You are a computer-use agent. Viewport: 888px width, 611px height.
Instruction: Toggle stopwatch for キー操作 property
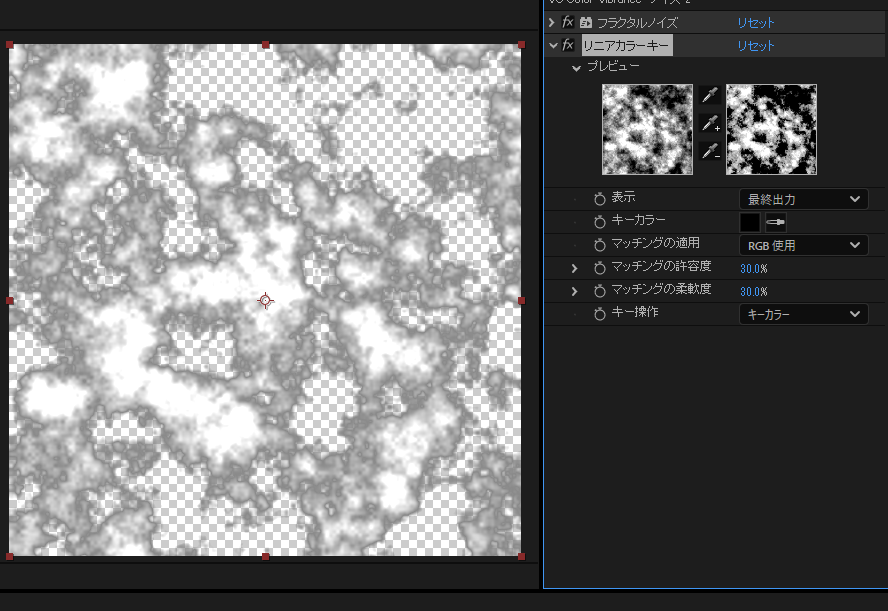coord(600,314)
